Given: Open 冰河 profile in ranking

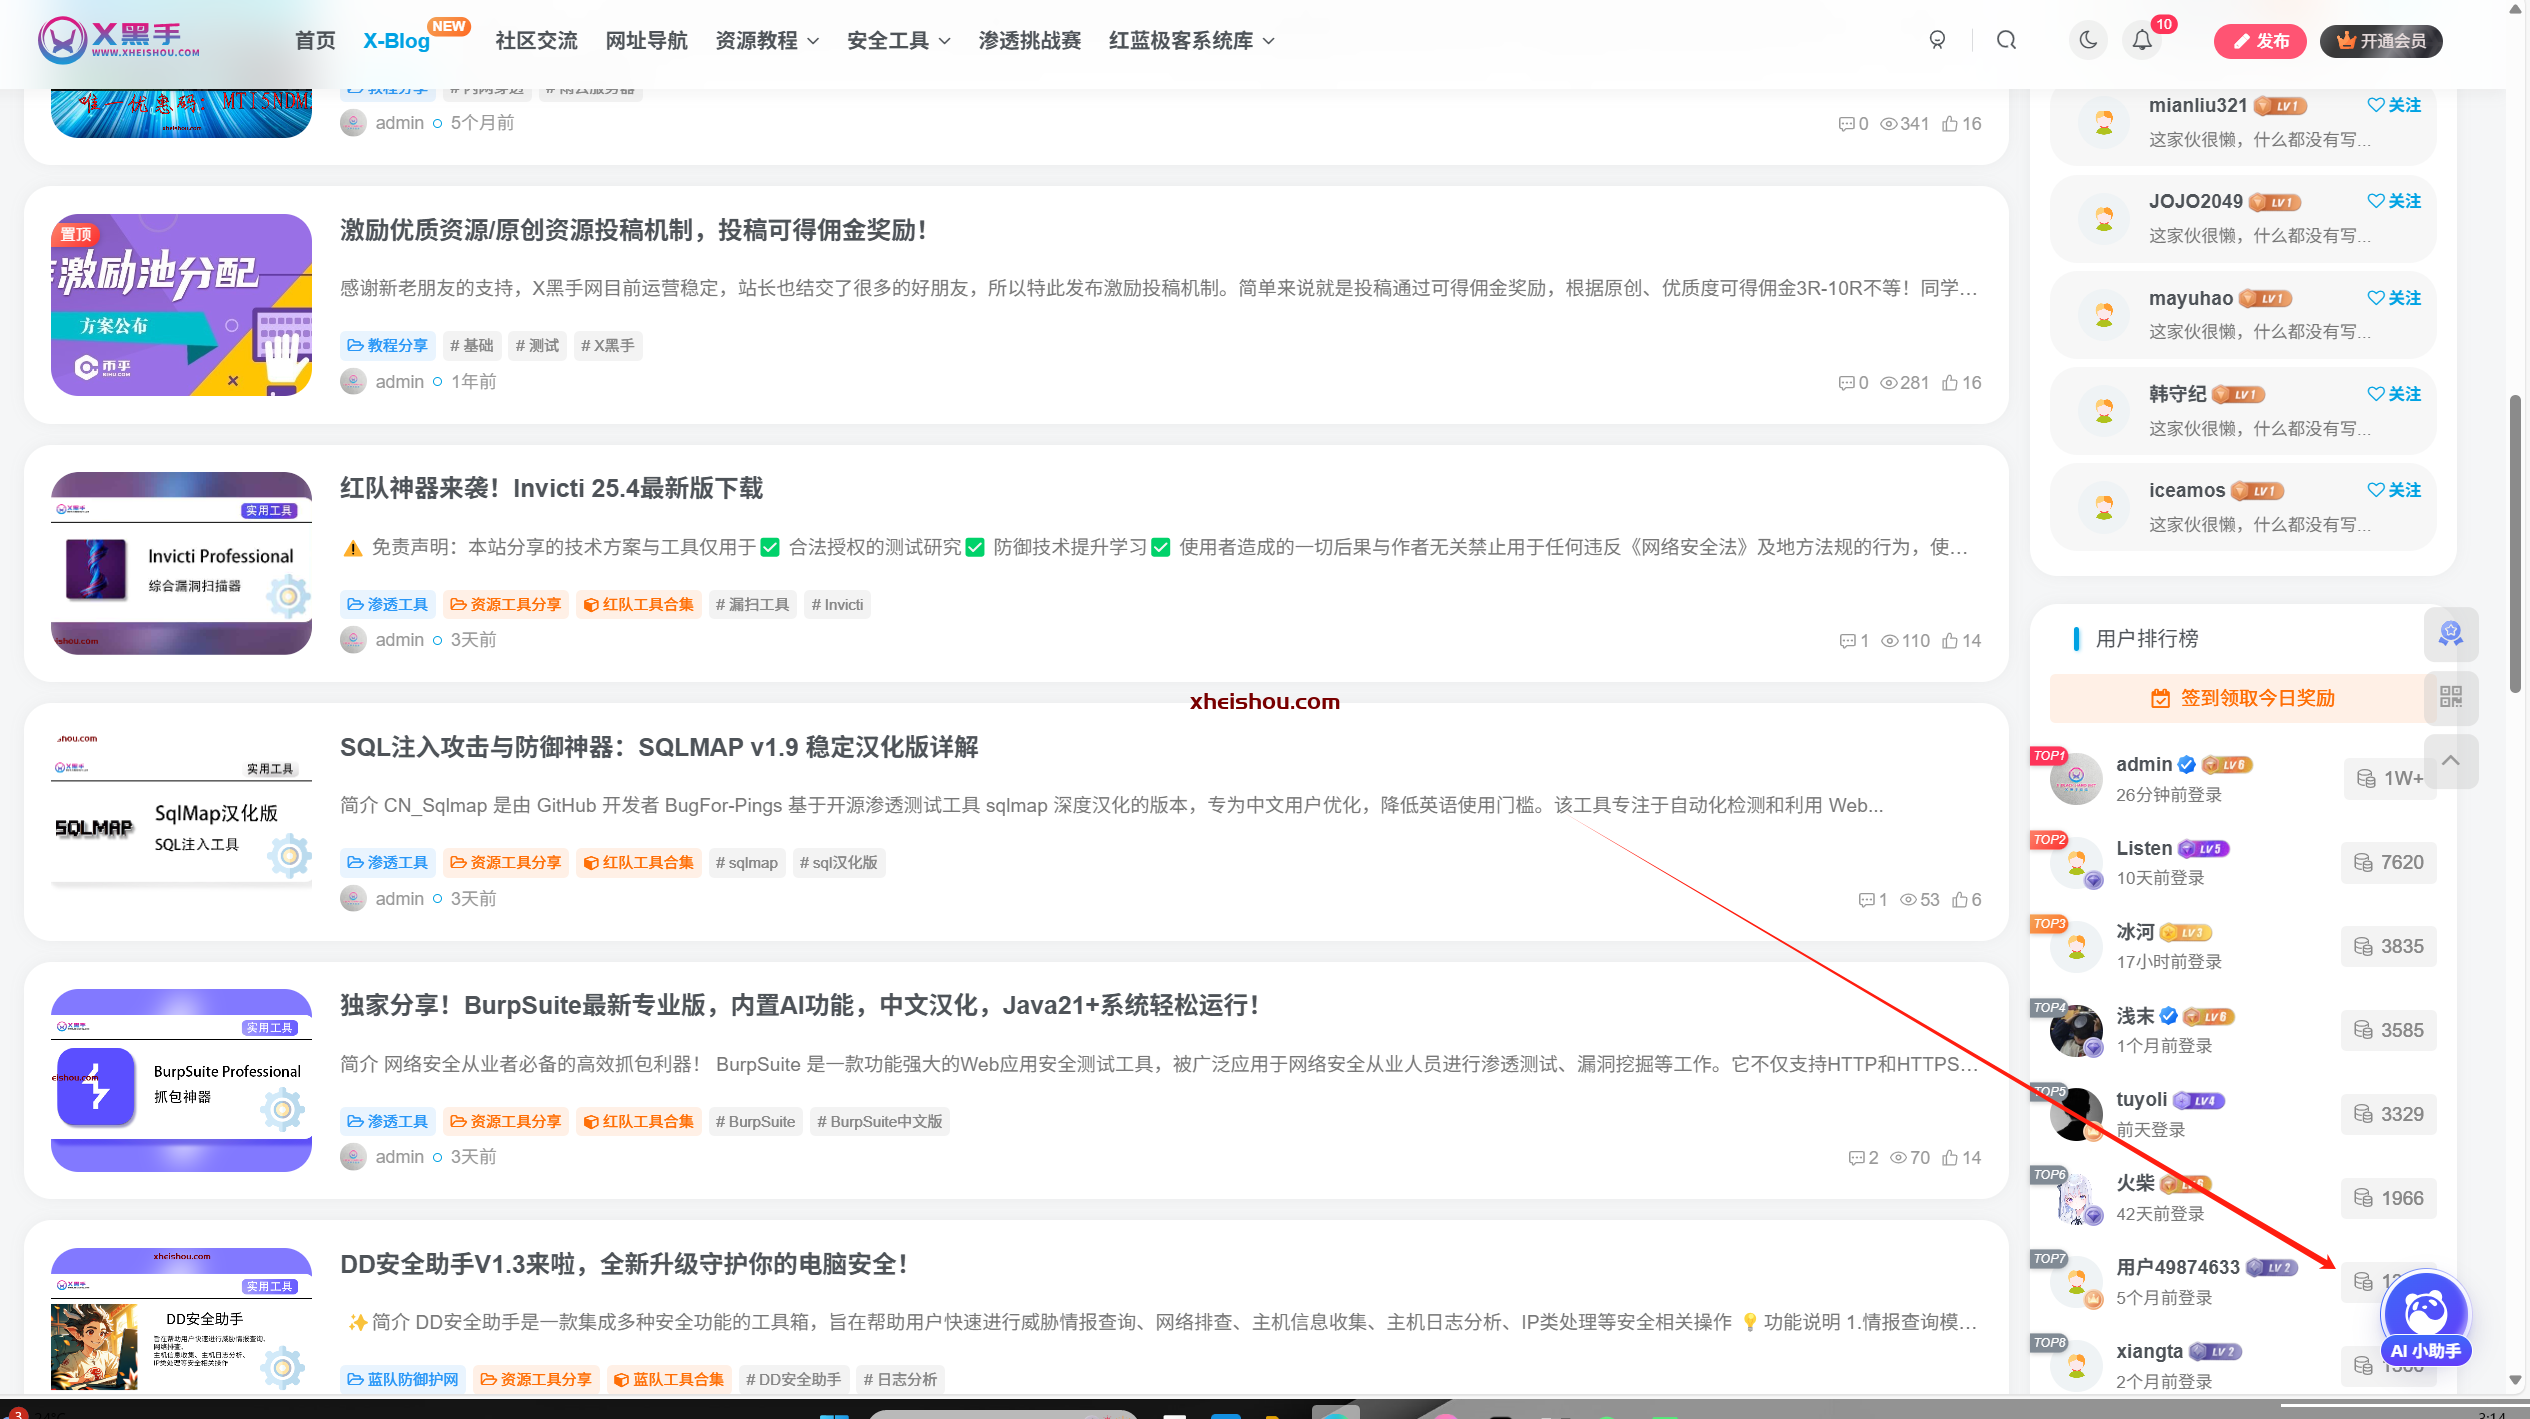Looking at the screenshot, I should (2135, 932).
